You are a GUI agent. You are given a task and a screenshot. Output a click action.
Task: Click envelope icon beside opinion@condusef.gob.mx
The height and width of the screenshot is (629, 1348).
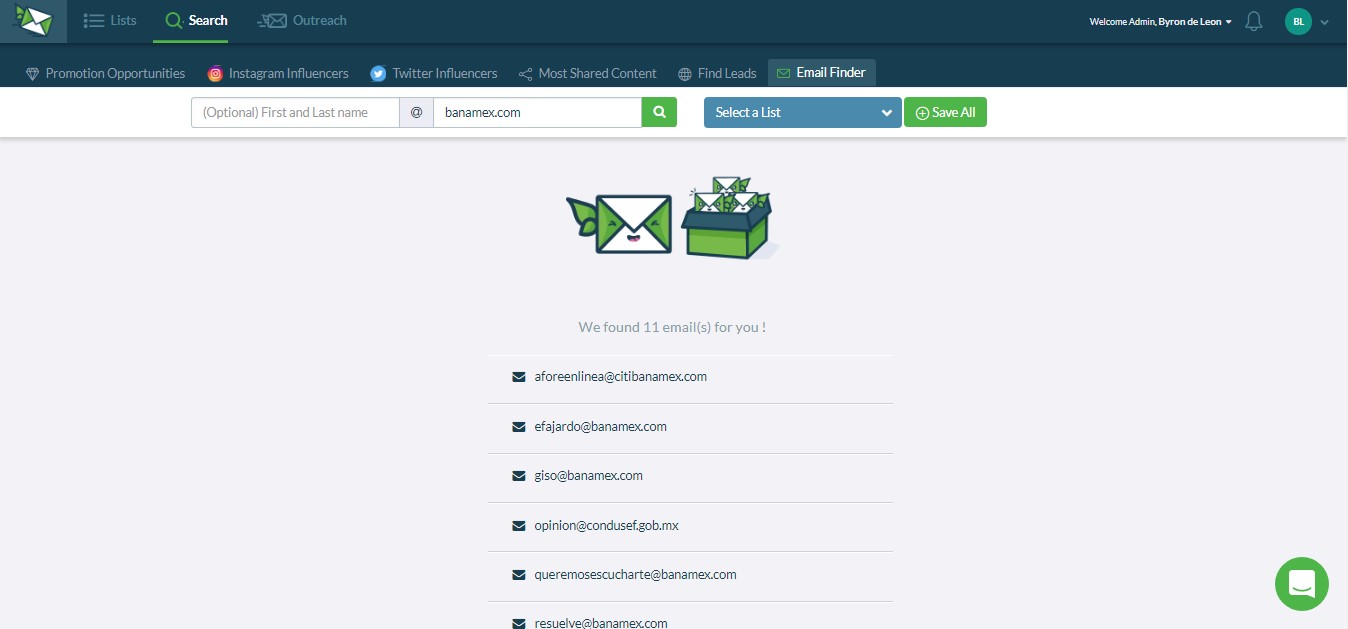click(x=518, y=526)
